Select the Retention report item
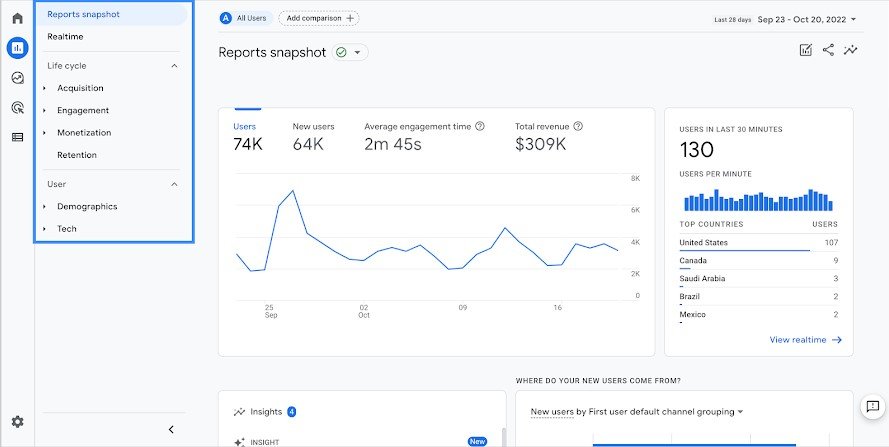 (x=77, y=155)
